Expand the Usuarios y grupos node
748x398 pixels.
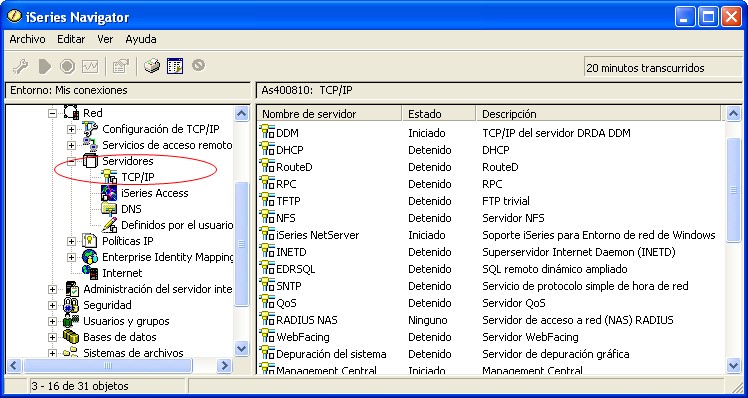pos(52,322)
